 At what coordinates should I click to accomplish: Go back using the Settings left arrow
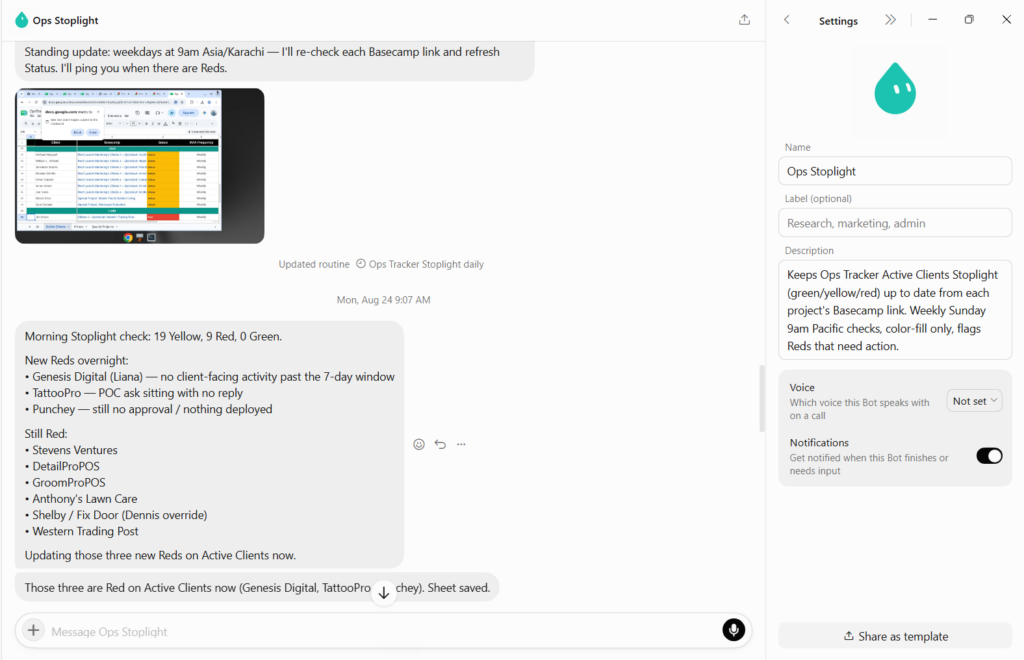click(x=787, y=20)
